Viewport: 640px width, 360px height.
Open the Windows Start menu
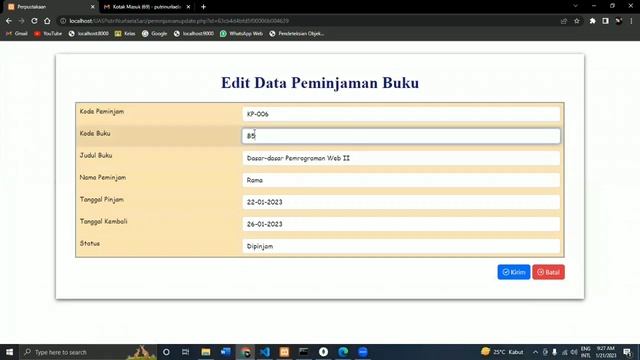[x=9, y=352]
